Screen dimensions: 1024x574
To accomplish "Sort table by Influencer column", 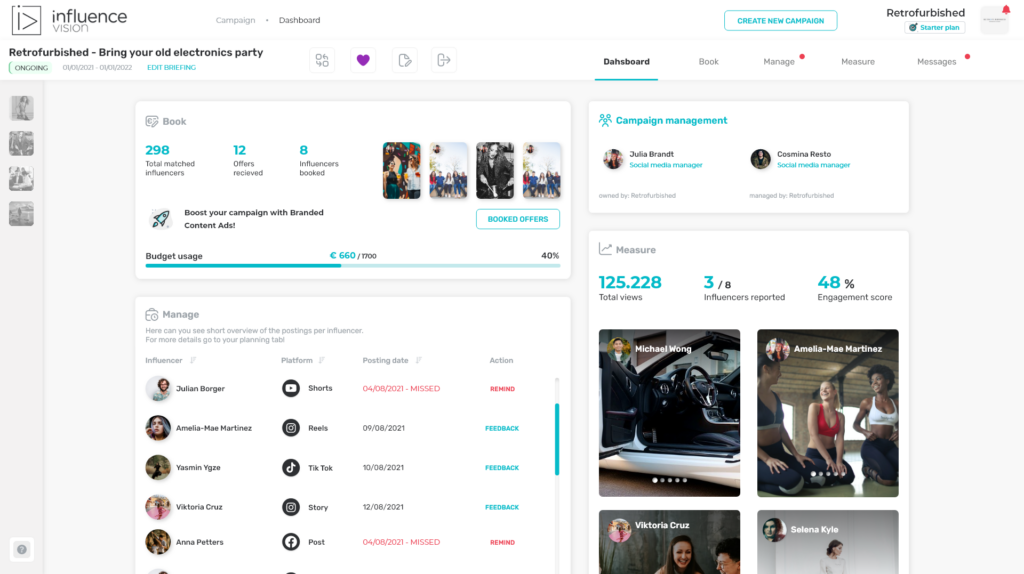I will click(193, 361).
